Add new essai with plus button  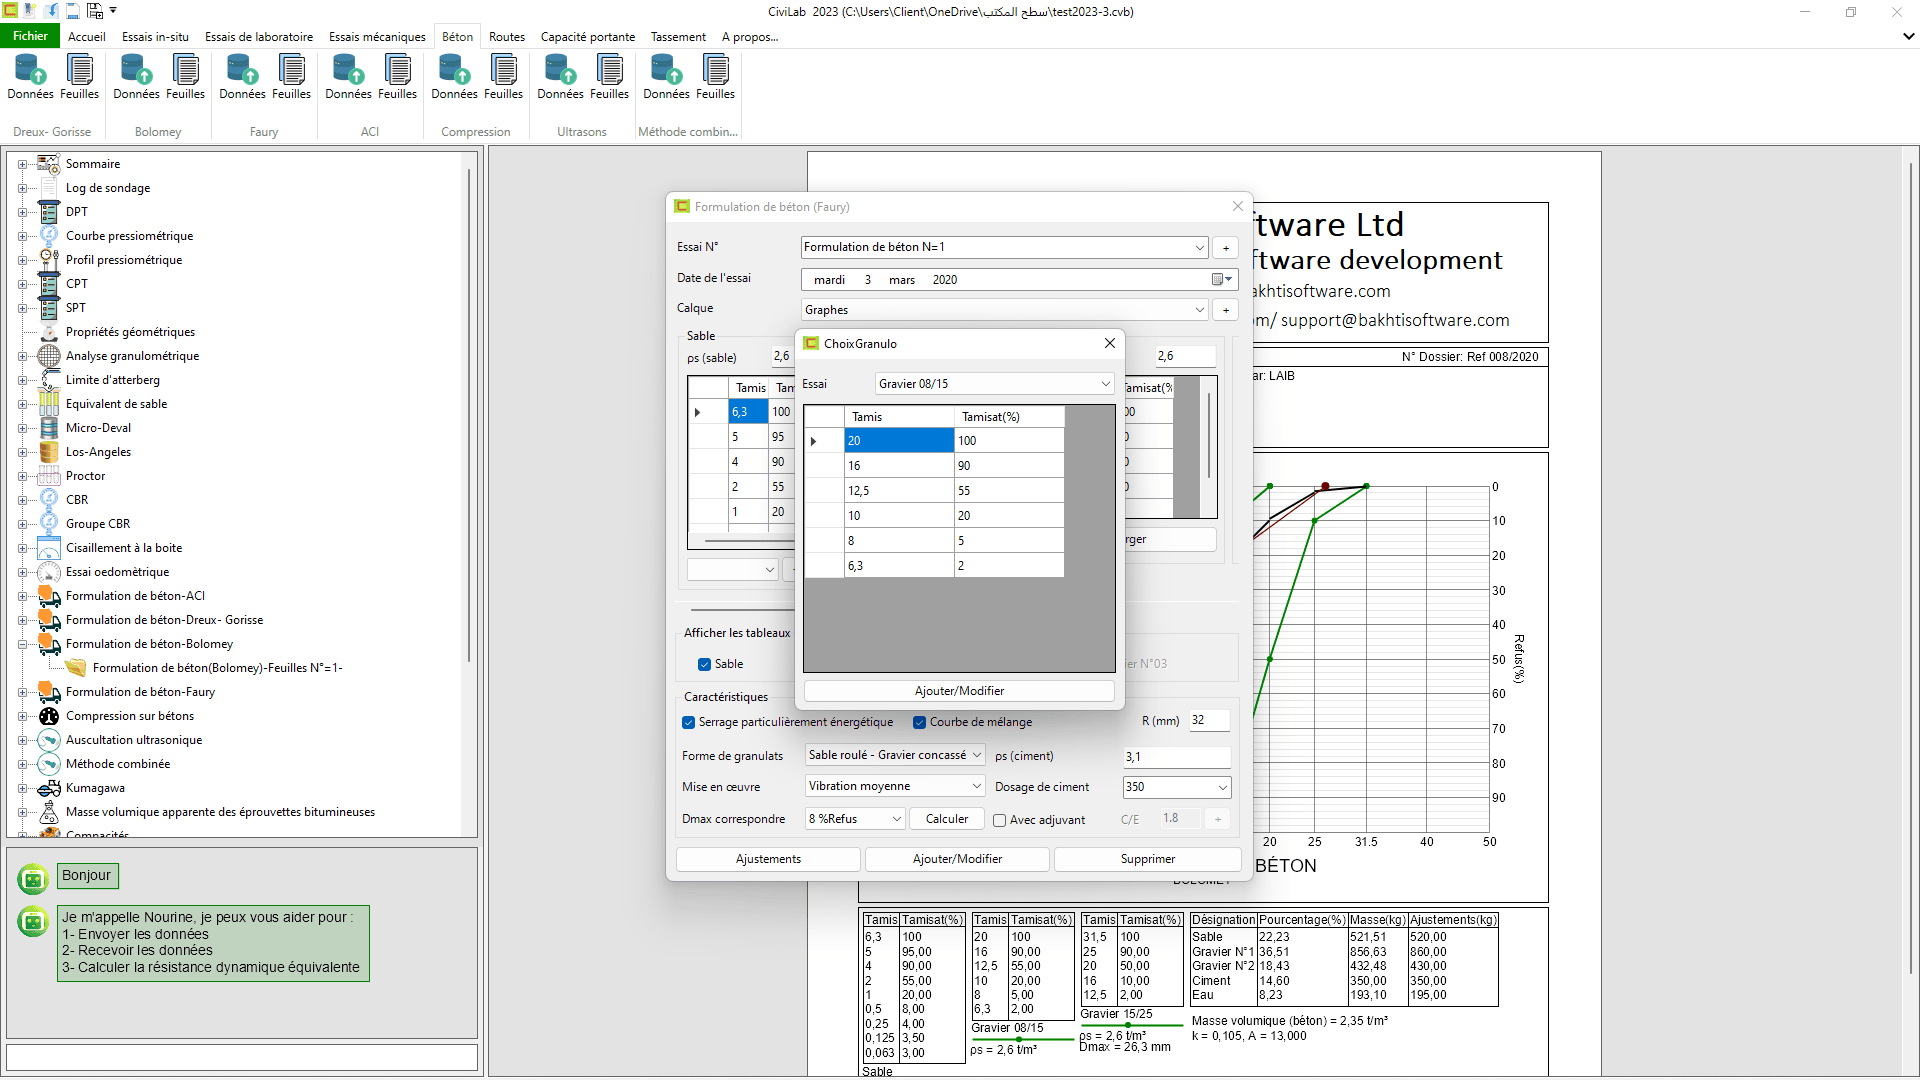click(x=1226, y=248)
